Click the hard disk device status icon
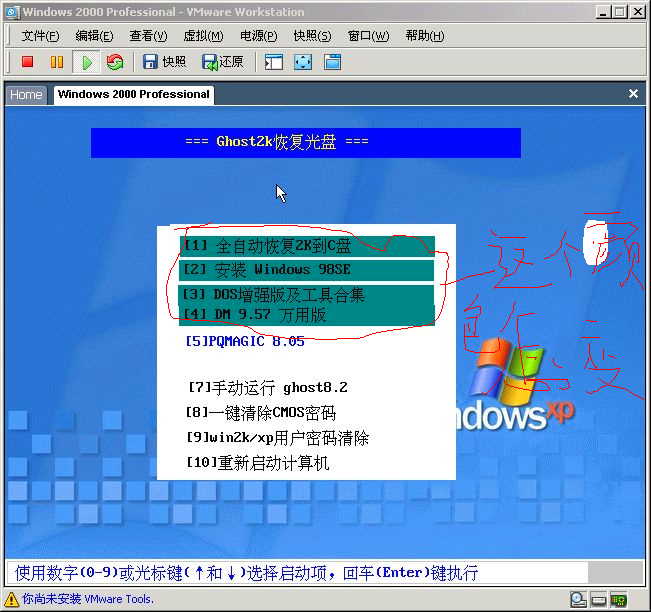Image resolution: width=651 pixels, height=612 pixels. (x=598, y=600)
